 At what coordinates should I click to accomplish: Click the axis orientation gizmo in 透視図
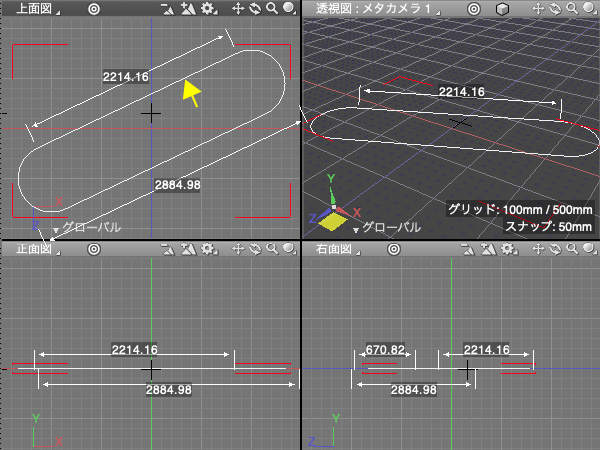[333, 205]
